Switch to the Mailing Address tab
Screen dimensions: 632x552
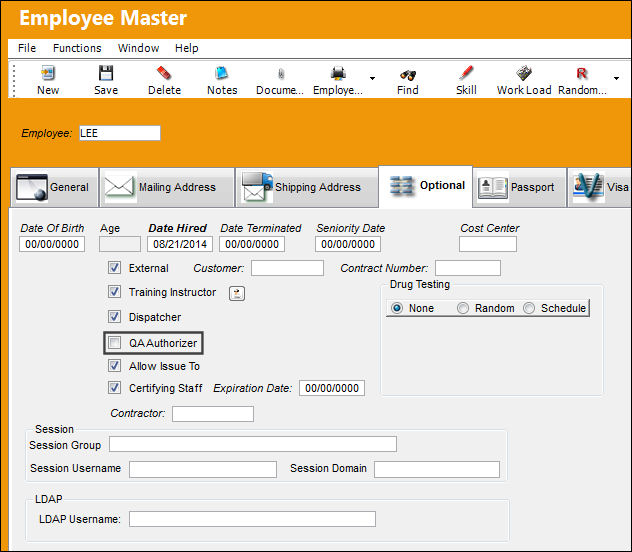click(x=166, y=187)
